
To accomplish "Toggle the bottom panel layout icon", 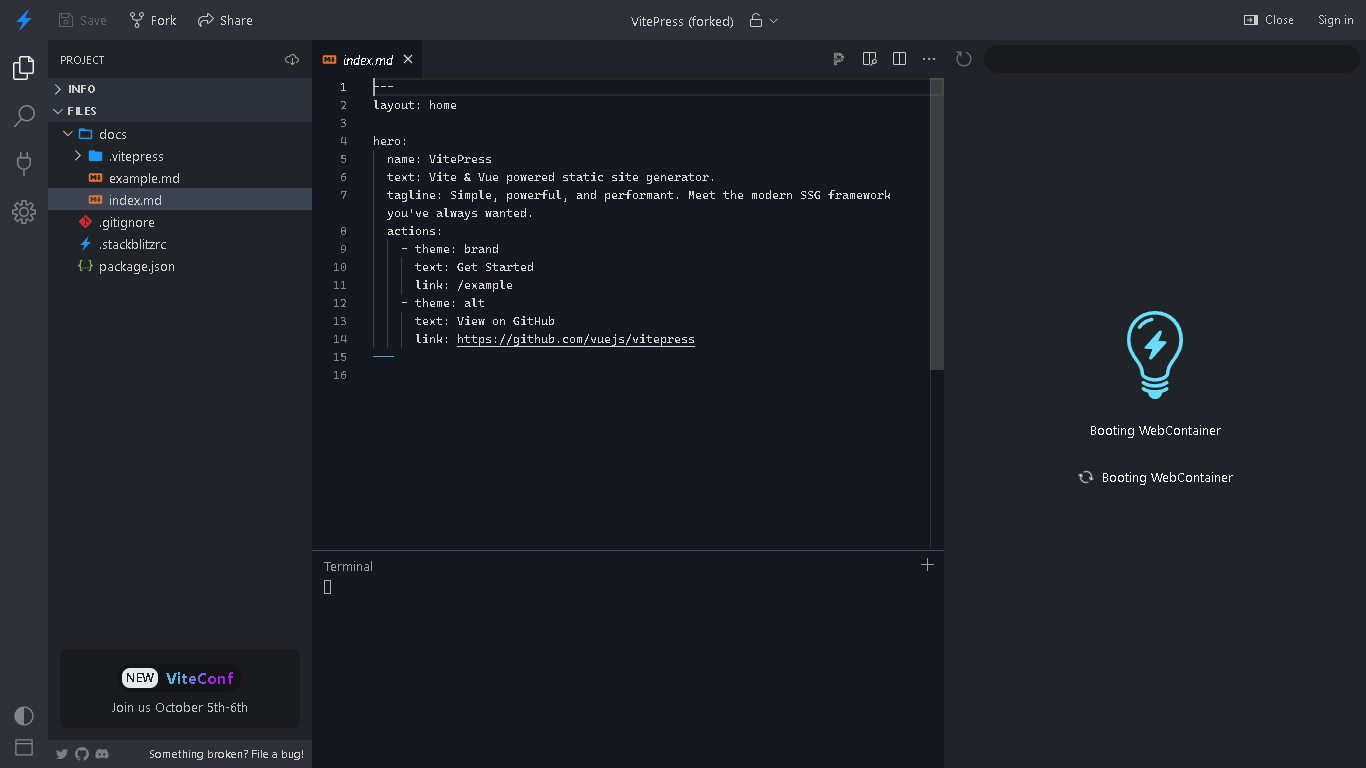I will 23,747.
